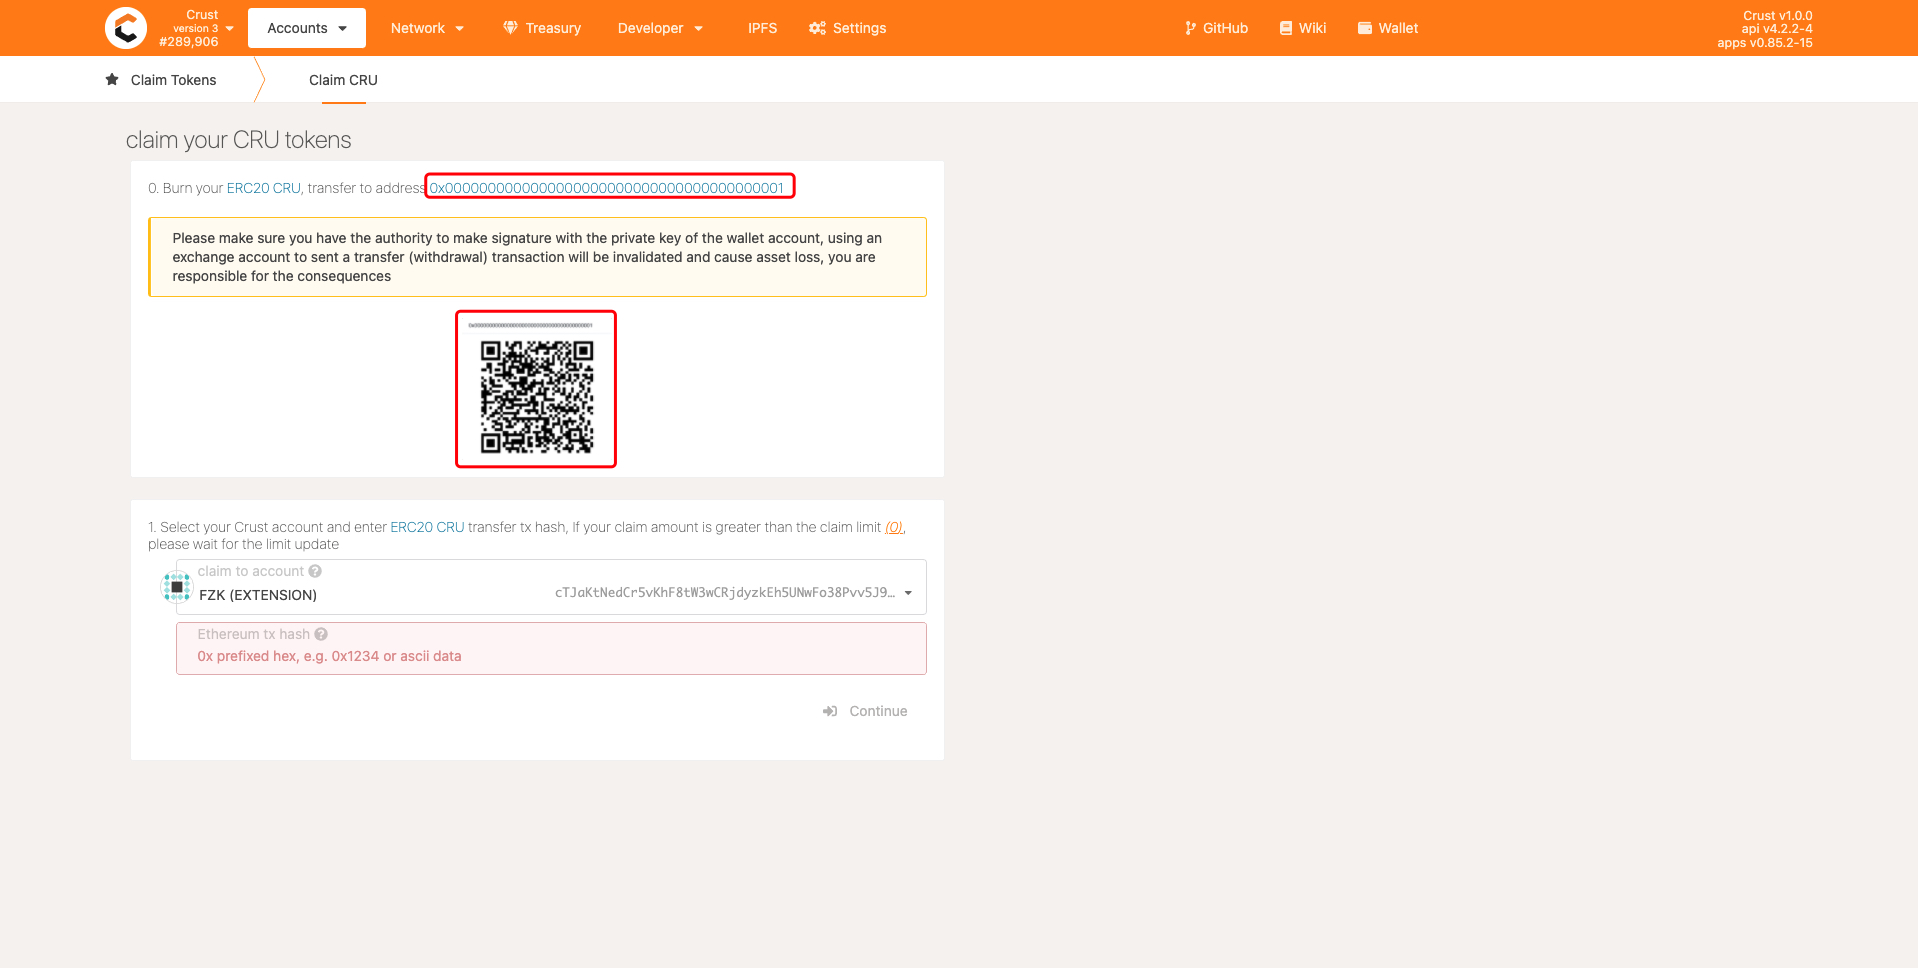Click the Wiki book icon

tap(1286, 28)
